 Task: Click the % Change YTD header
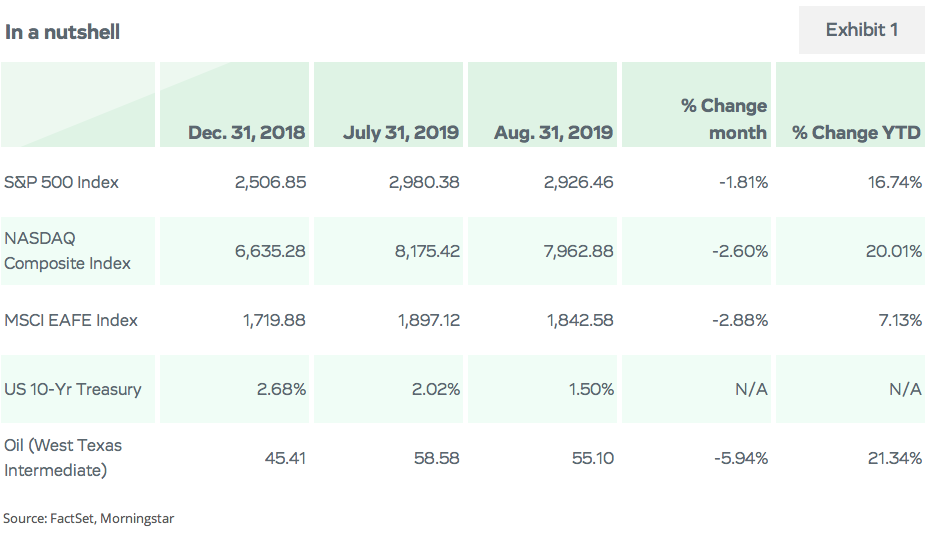(856, 132)
